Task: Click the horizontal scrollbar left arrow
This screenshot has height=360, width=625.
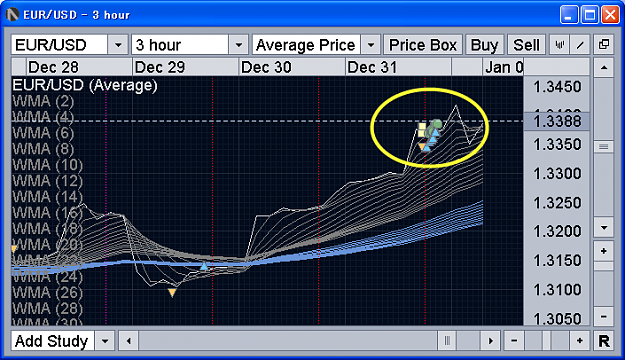Action: [128, 341]
